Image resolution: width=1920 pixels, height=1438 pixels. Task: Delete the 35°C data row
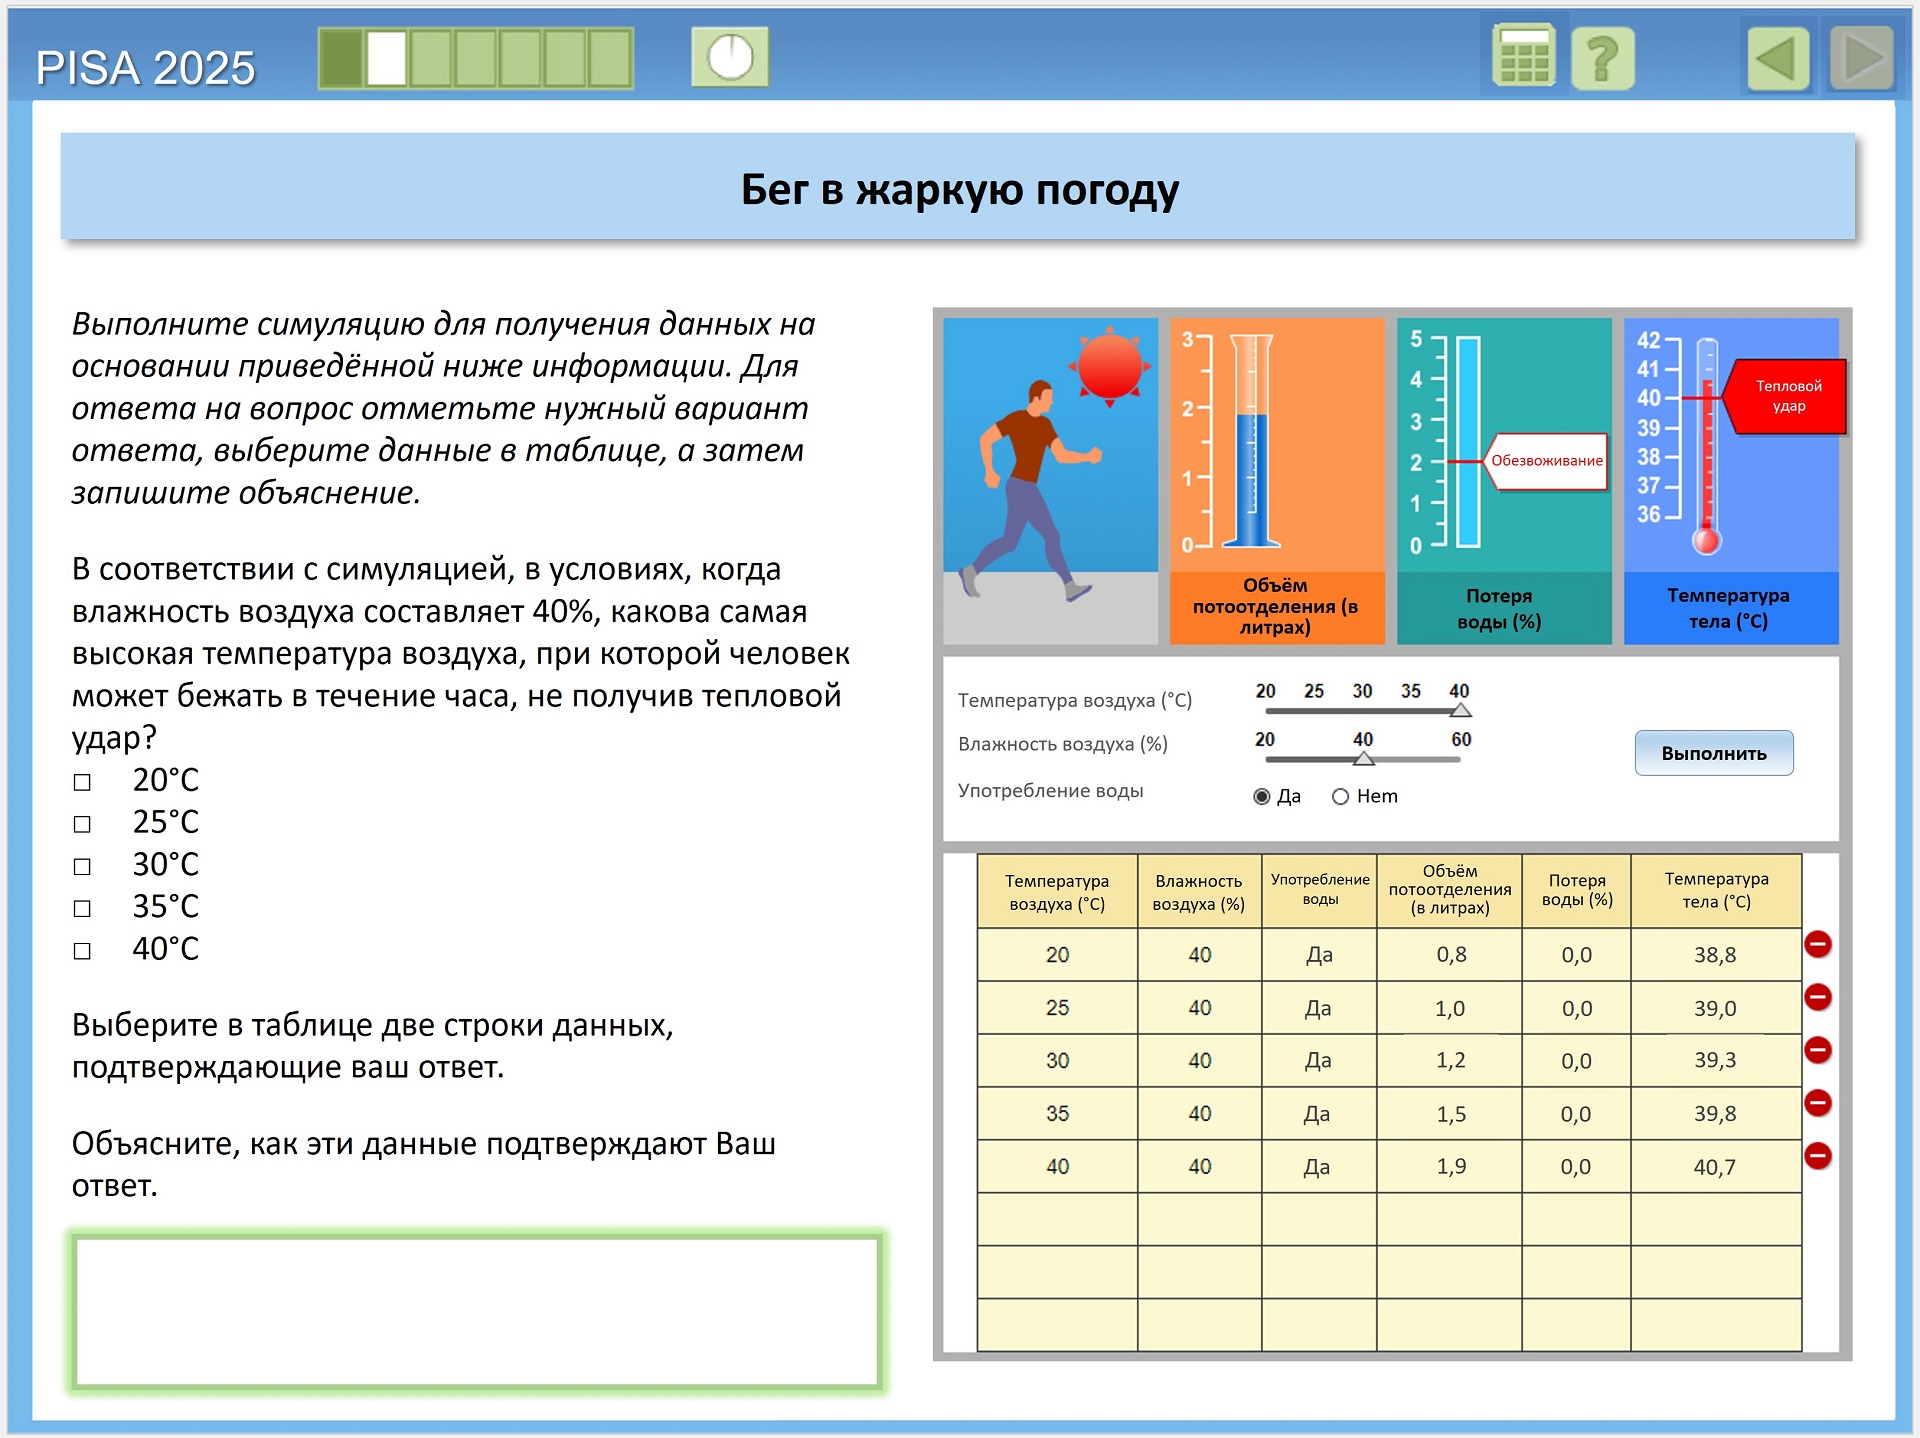coord(1817,1102)
